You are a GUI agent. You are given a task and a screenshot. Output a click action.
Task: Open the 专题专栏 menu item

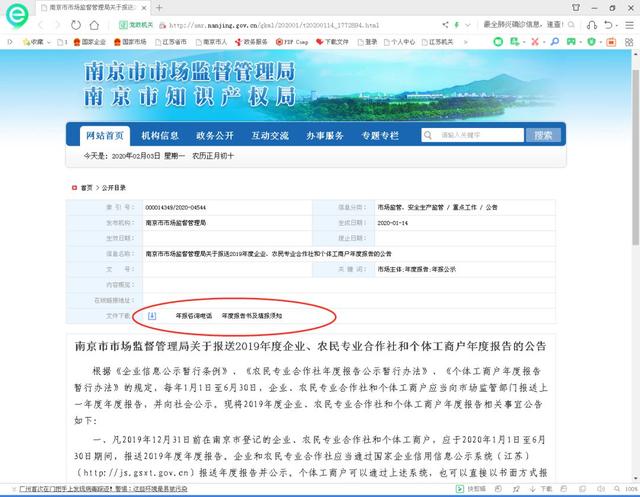click(x=380, y=135)
